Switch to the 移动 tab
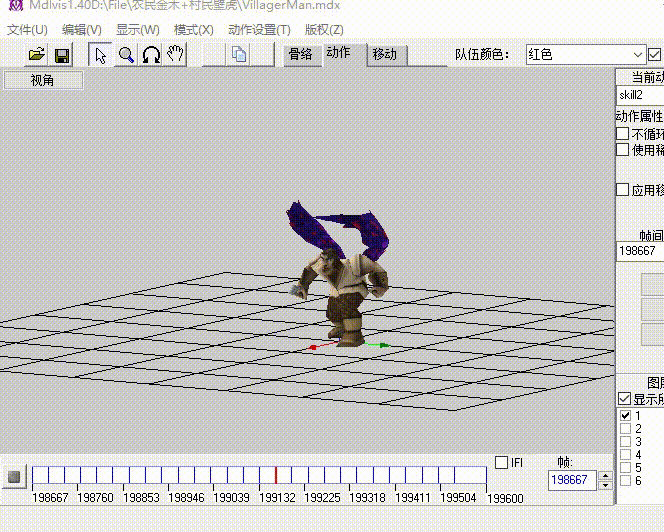This screenshot has width=664, height=532. (x=385, y=55)
